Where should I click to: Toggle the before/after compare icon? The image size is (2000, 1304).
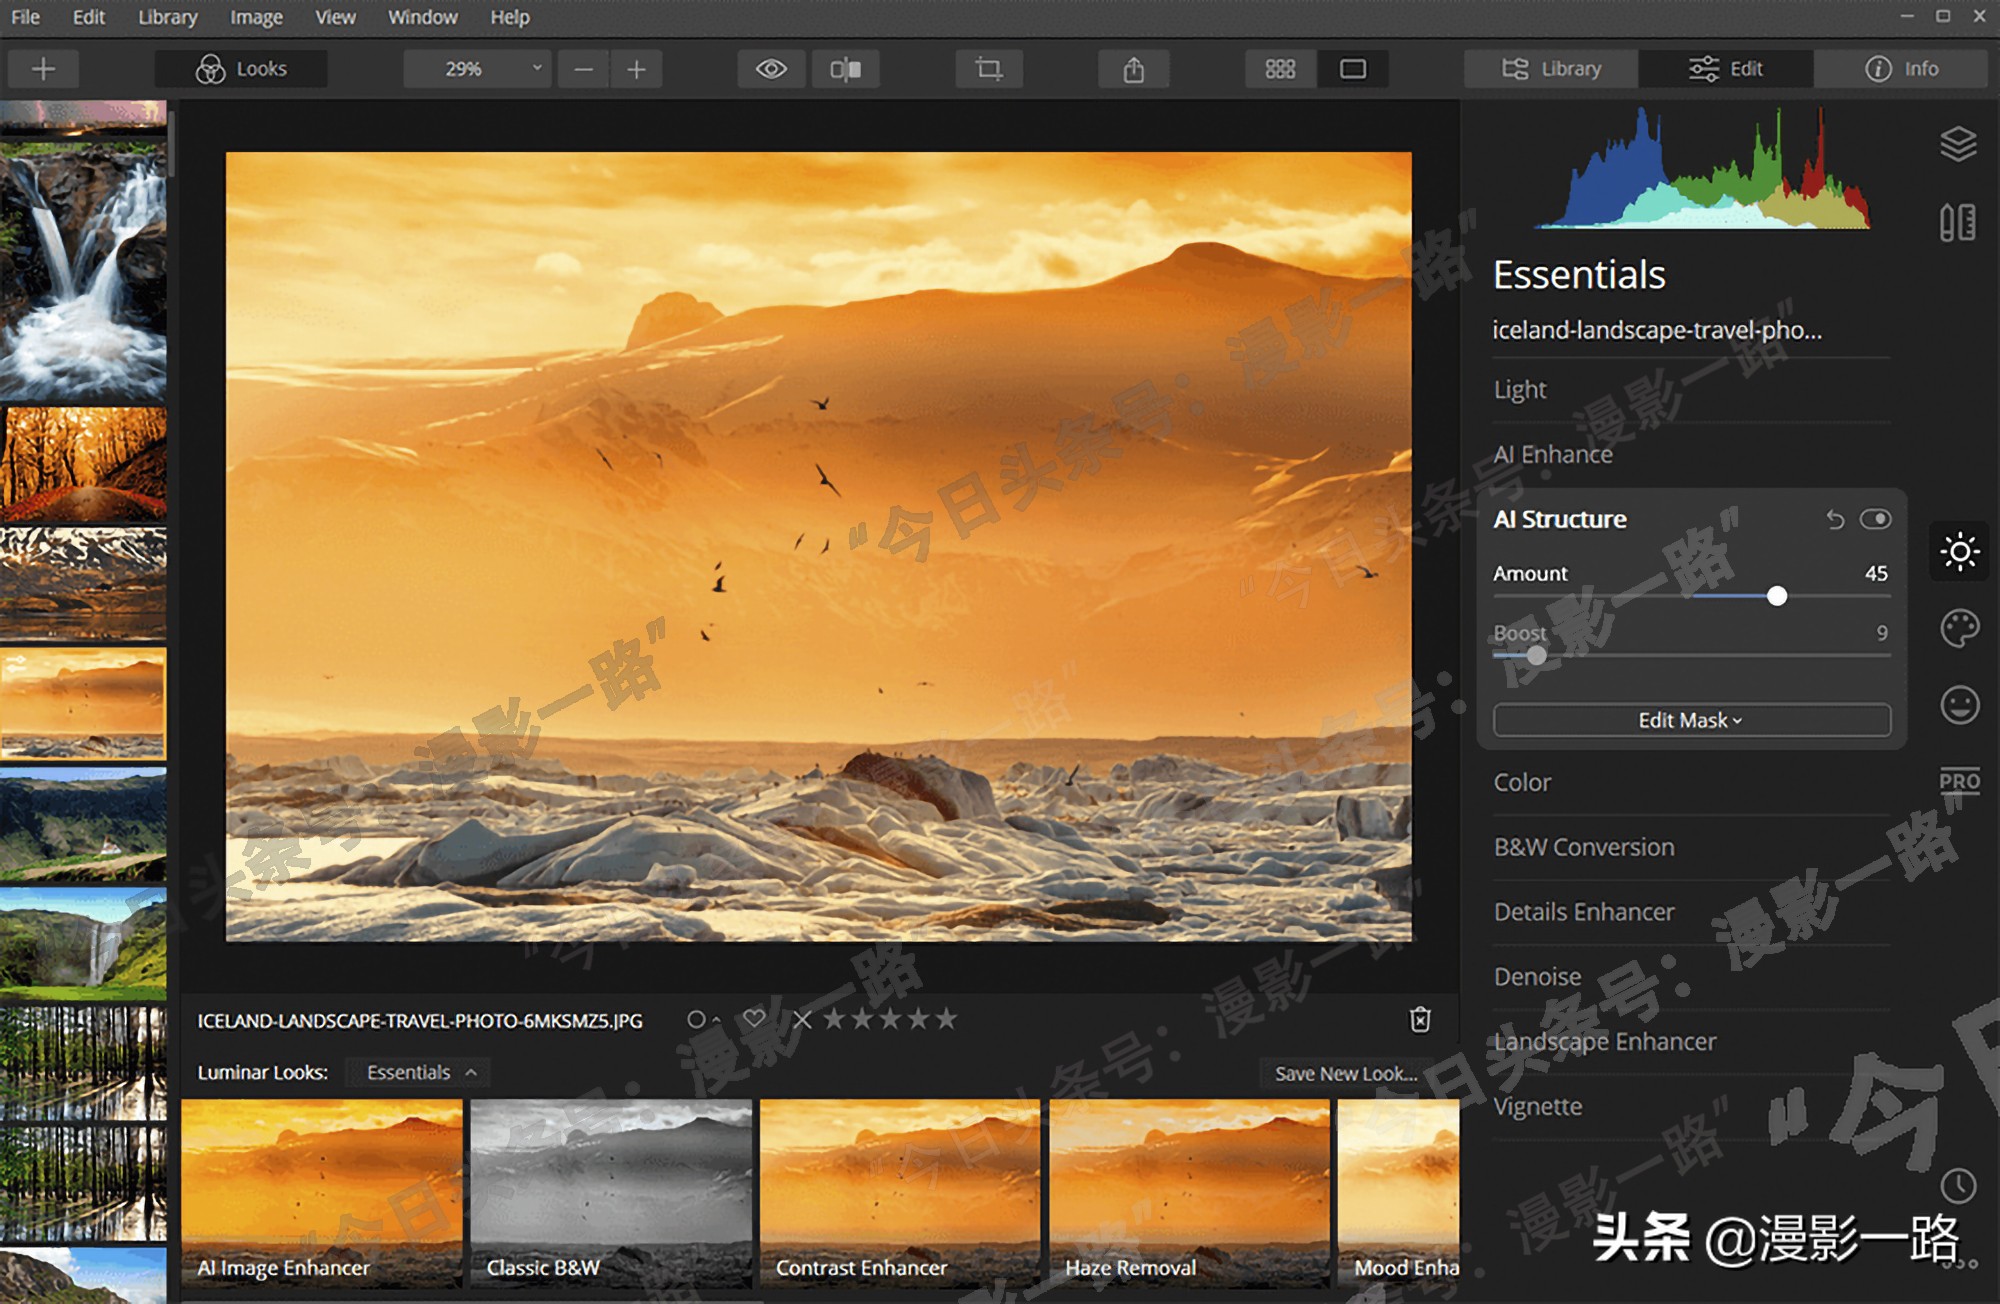point(845,69)
